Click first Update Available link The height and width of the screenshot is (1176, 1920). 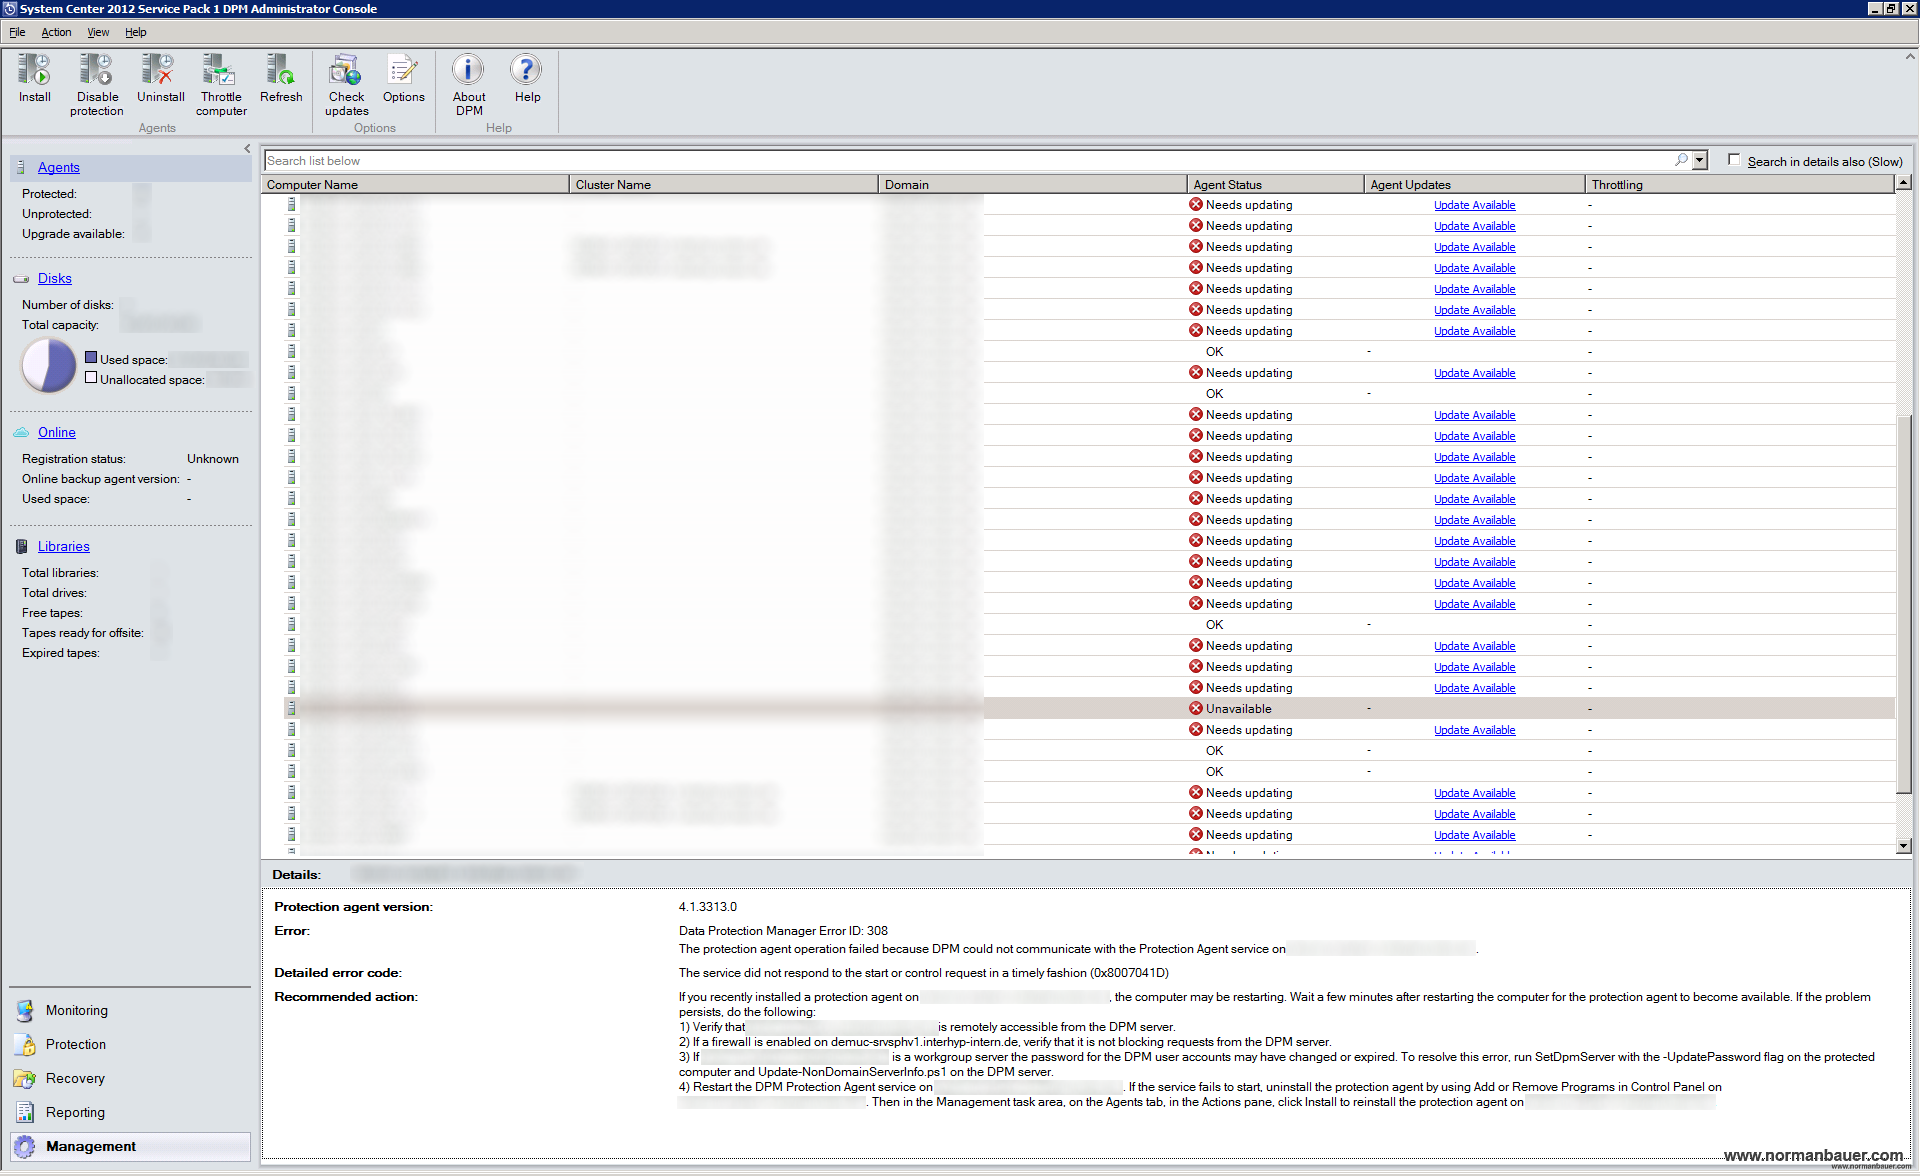tap(1474, 205)
